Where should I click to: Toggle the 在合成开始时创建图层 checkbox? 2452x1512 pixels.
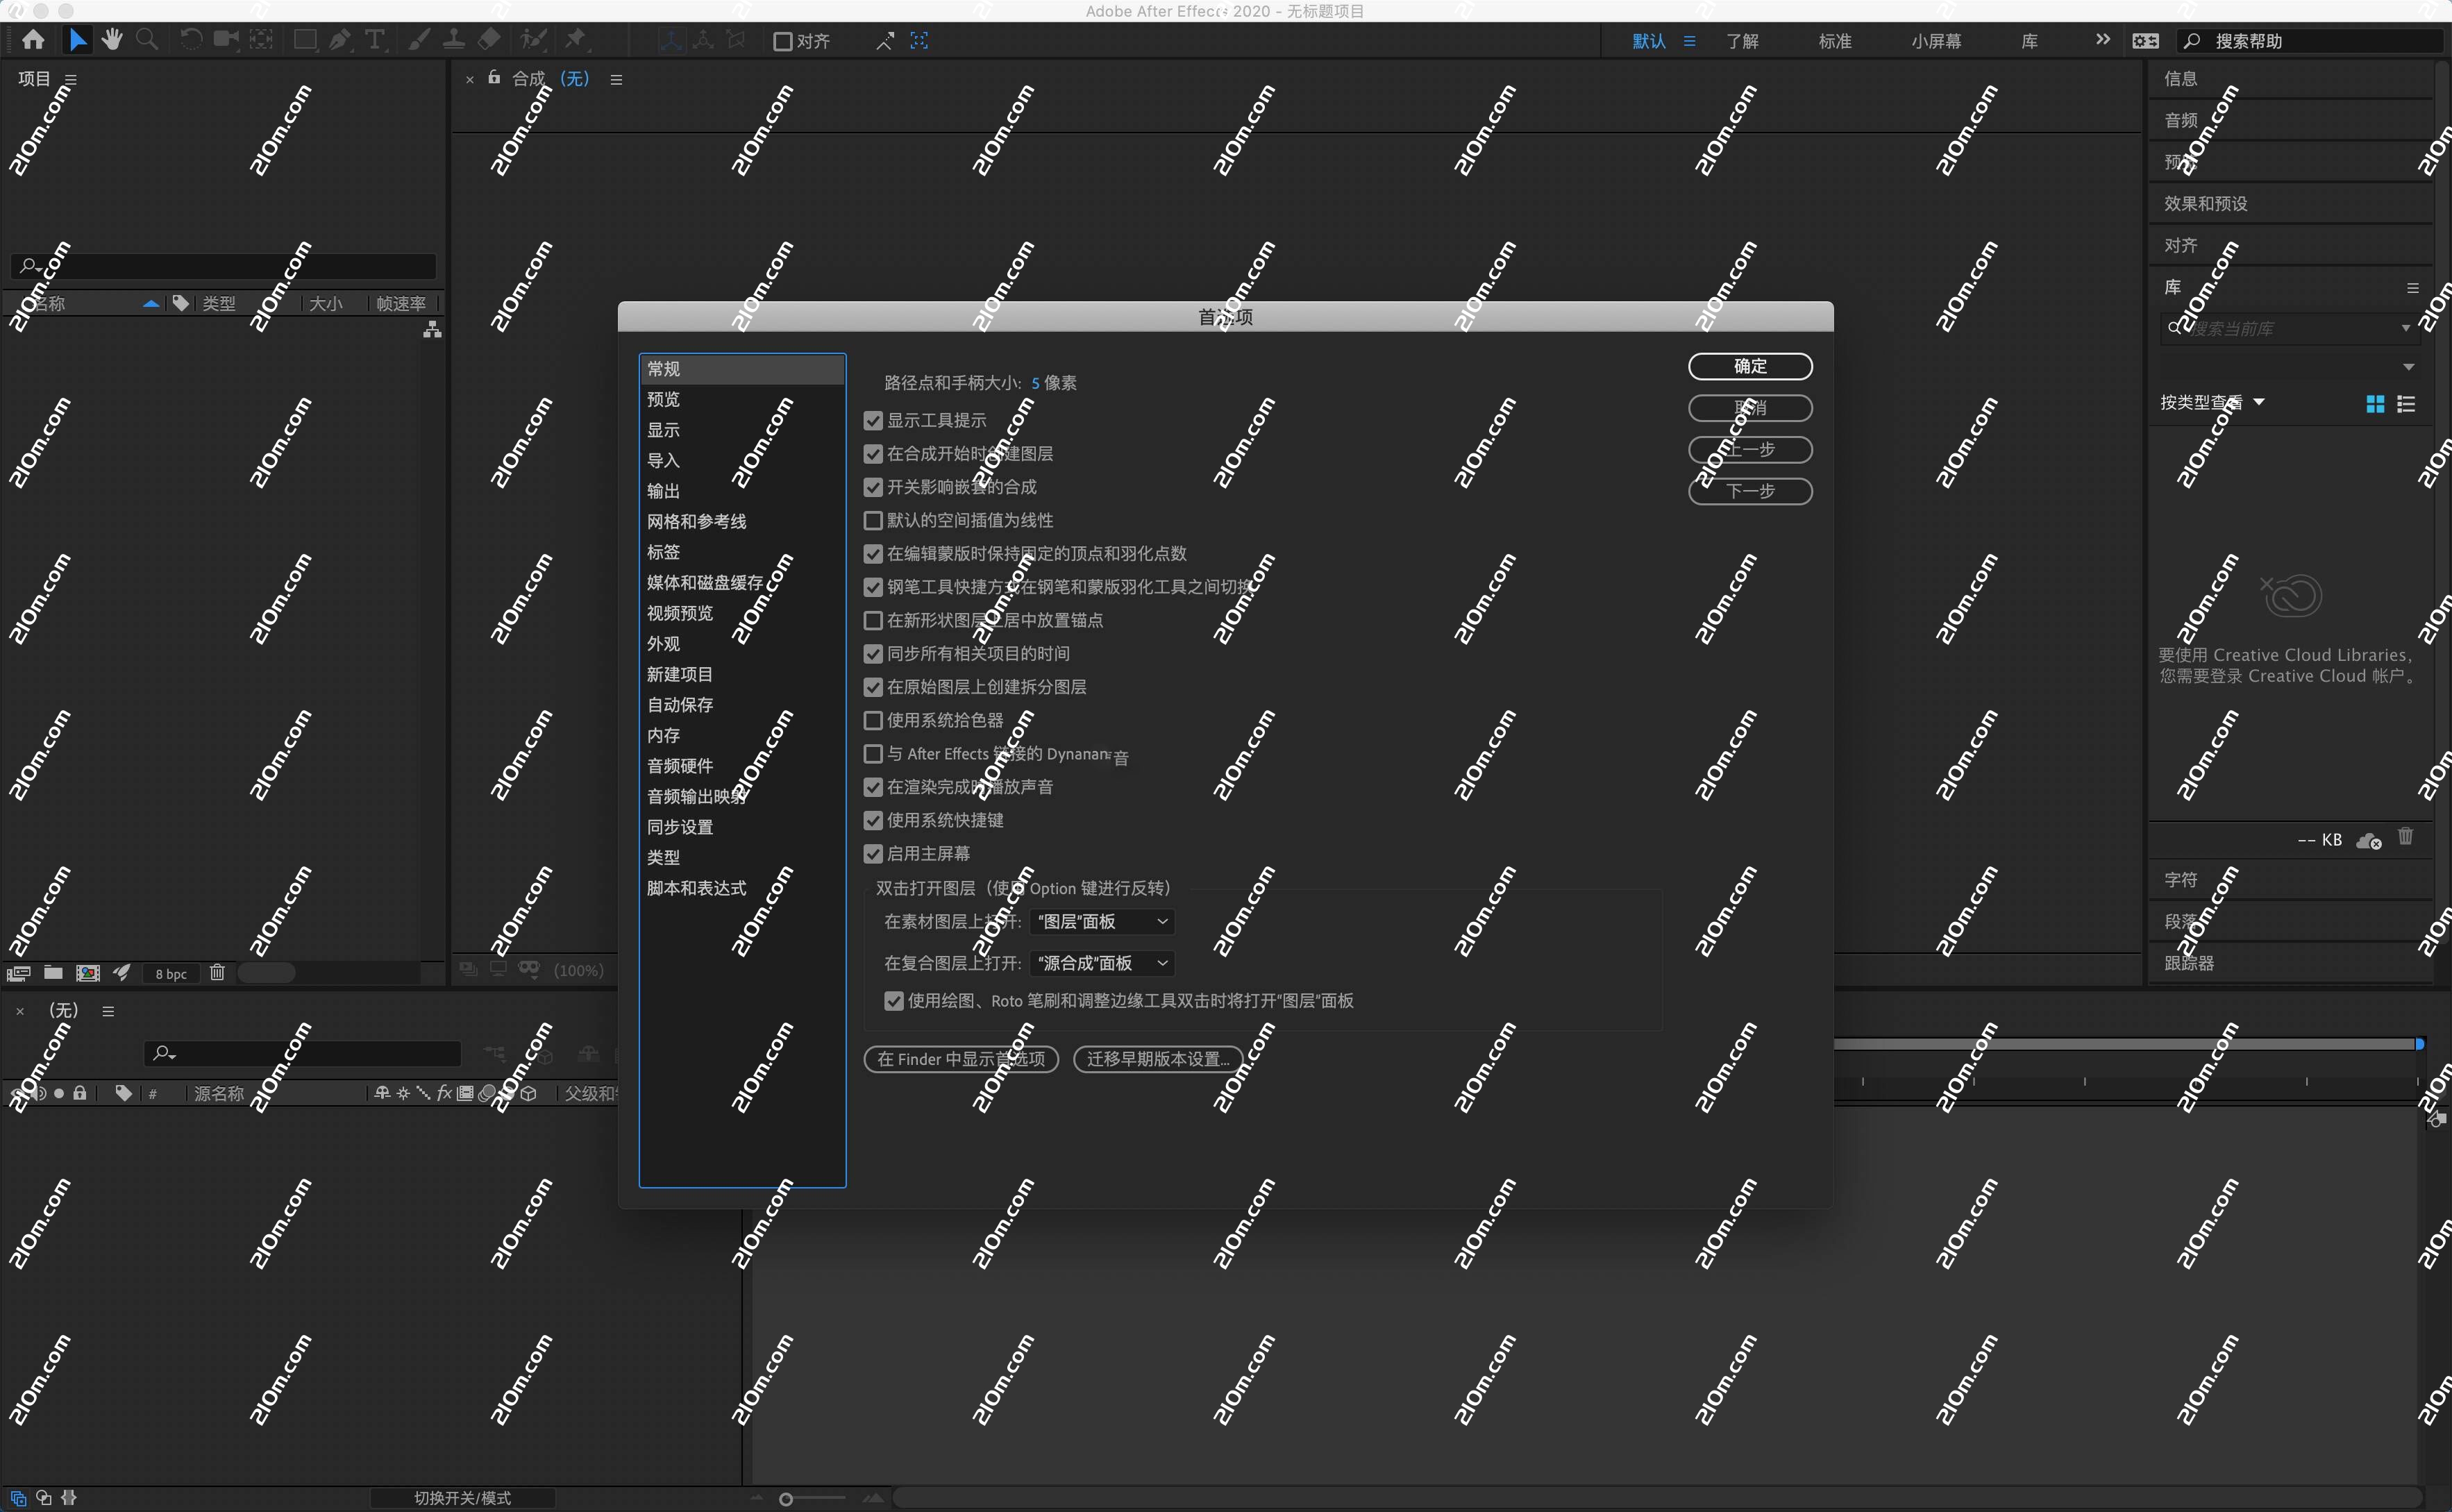click(873, 454)
